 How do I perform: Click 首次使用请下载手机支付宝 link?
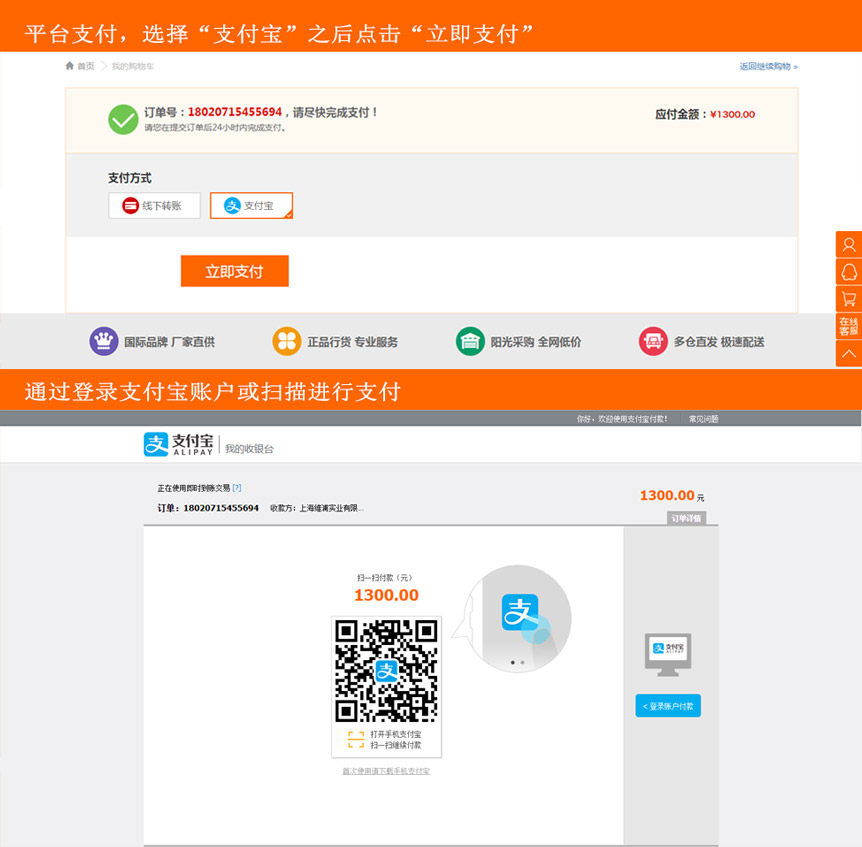pos(386,771)
